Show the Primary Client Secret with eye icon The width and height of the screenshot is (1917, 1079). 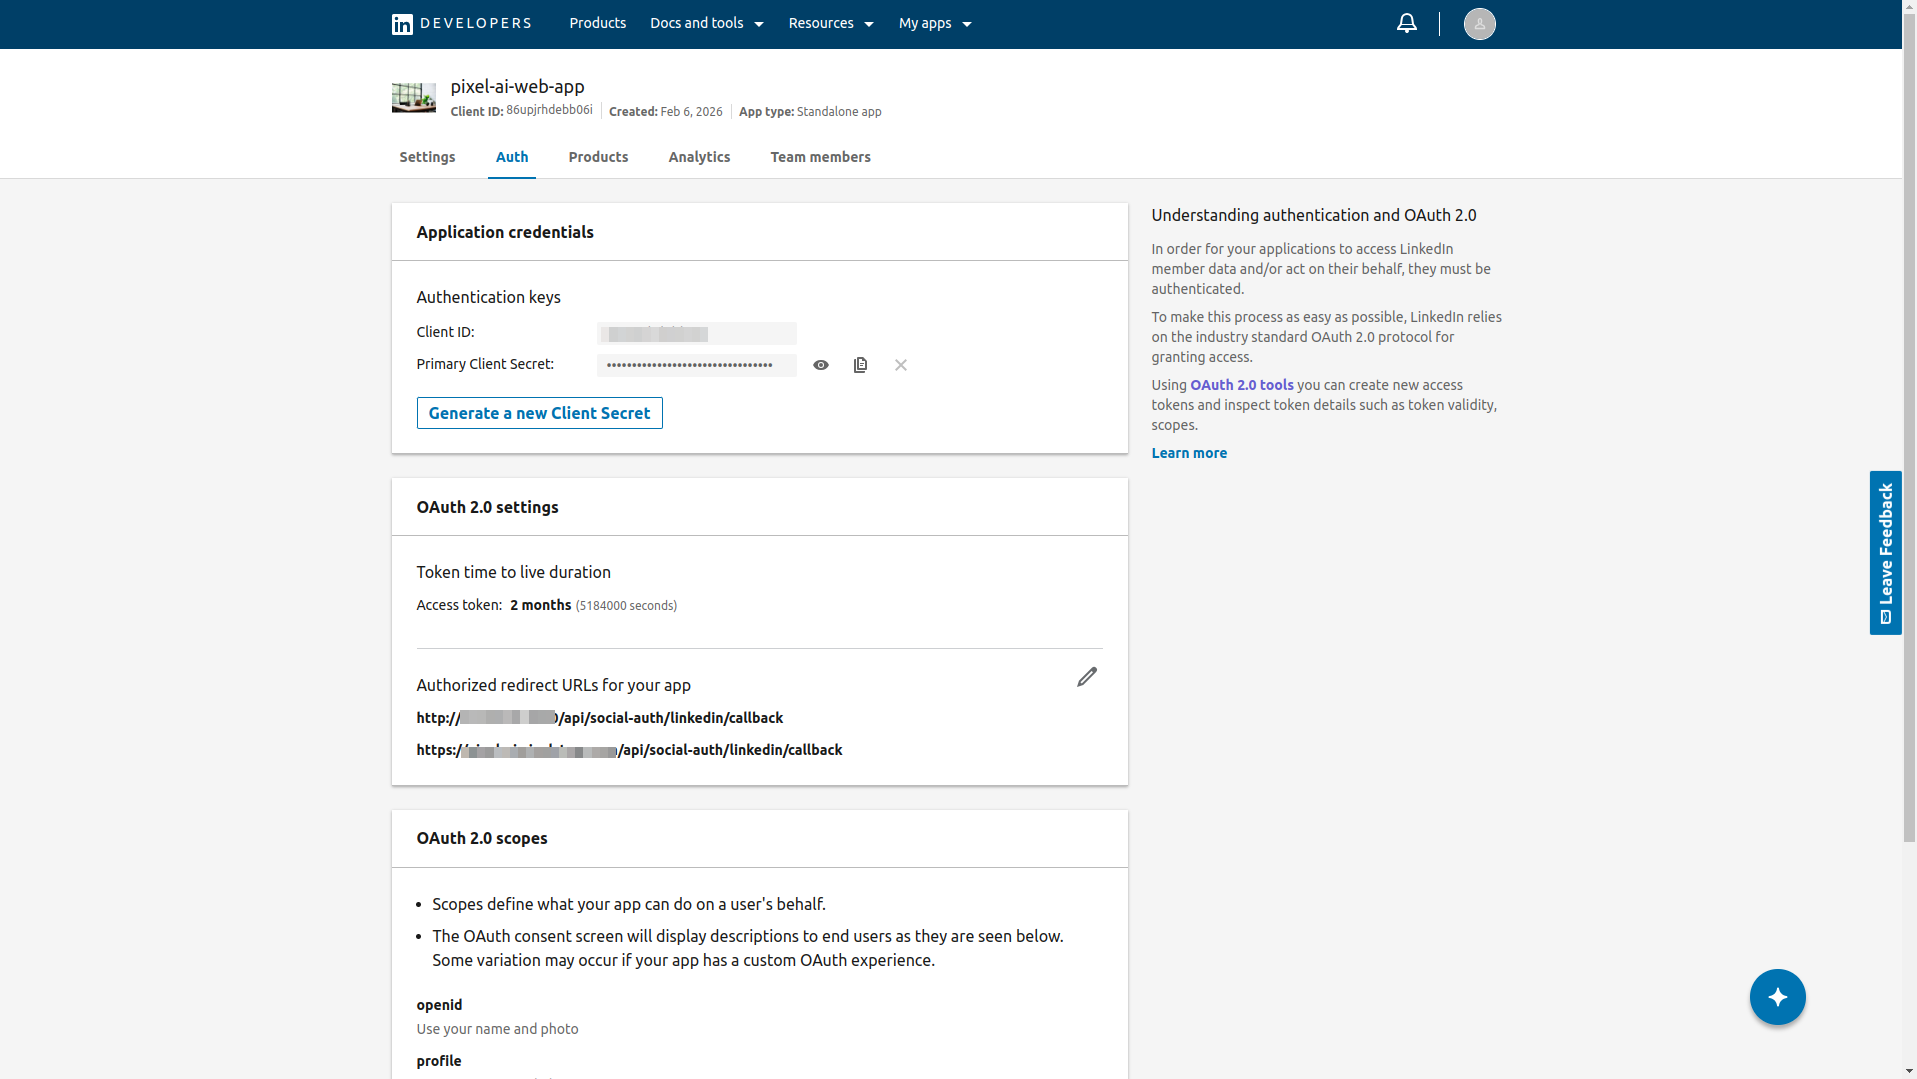pyautogui.click(x=821, y=365)
